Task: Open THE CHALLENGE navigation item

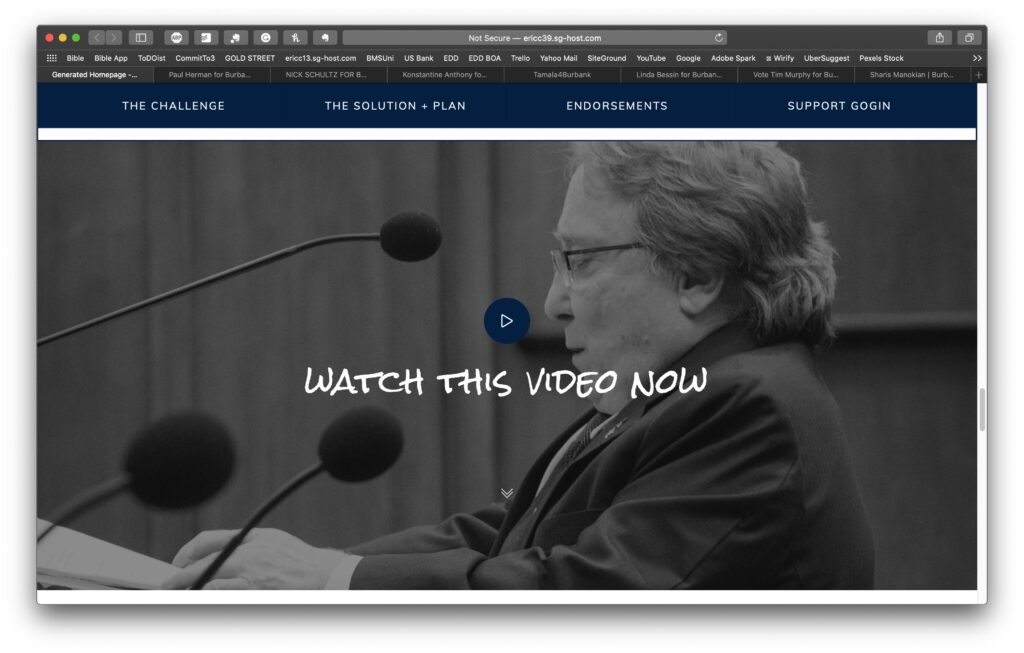Action: (x=174, y=106)
